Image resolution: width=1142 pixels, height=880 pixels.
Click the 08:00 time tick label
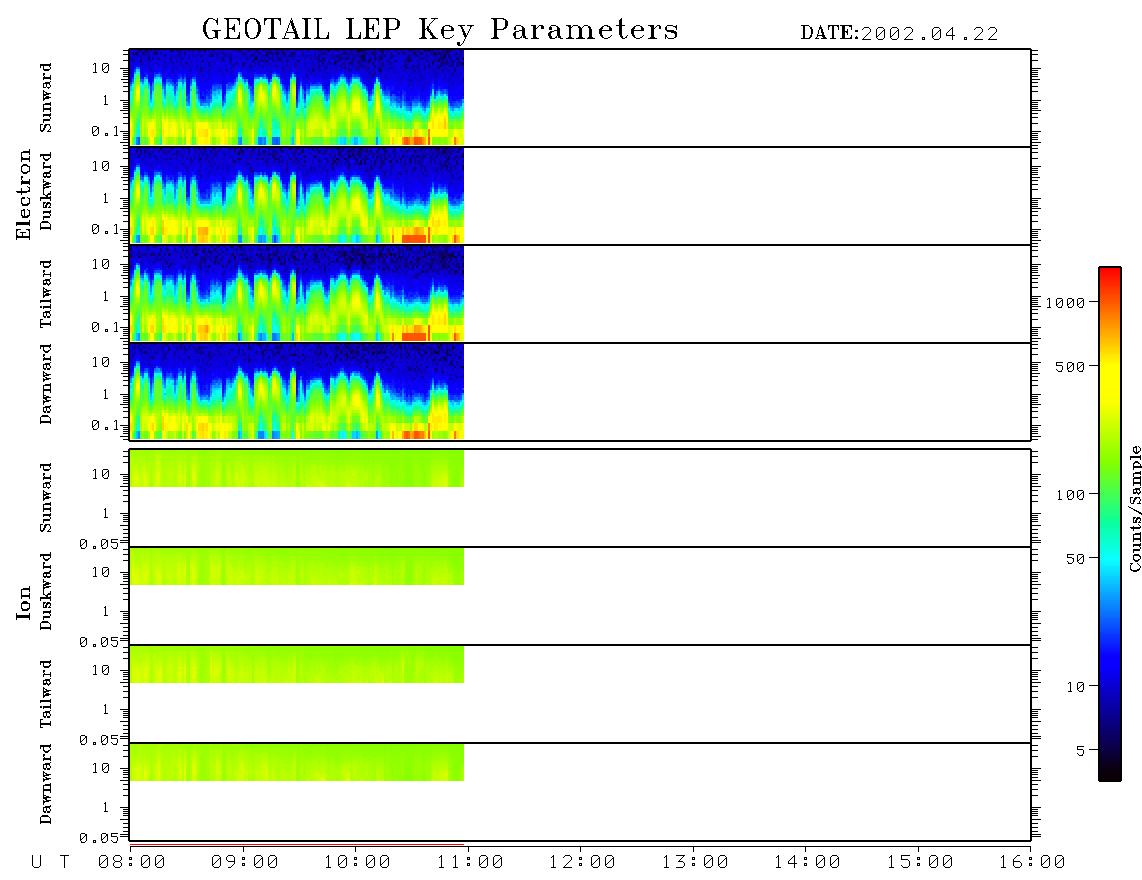[x=132, y=863]
